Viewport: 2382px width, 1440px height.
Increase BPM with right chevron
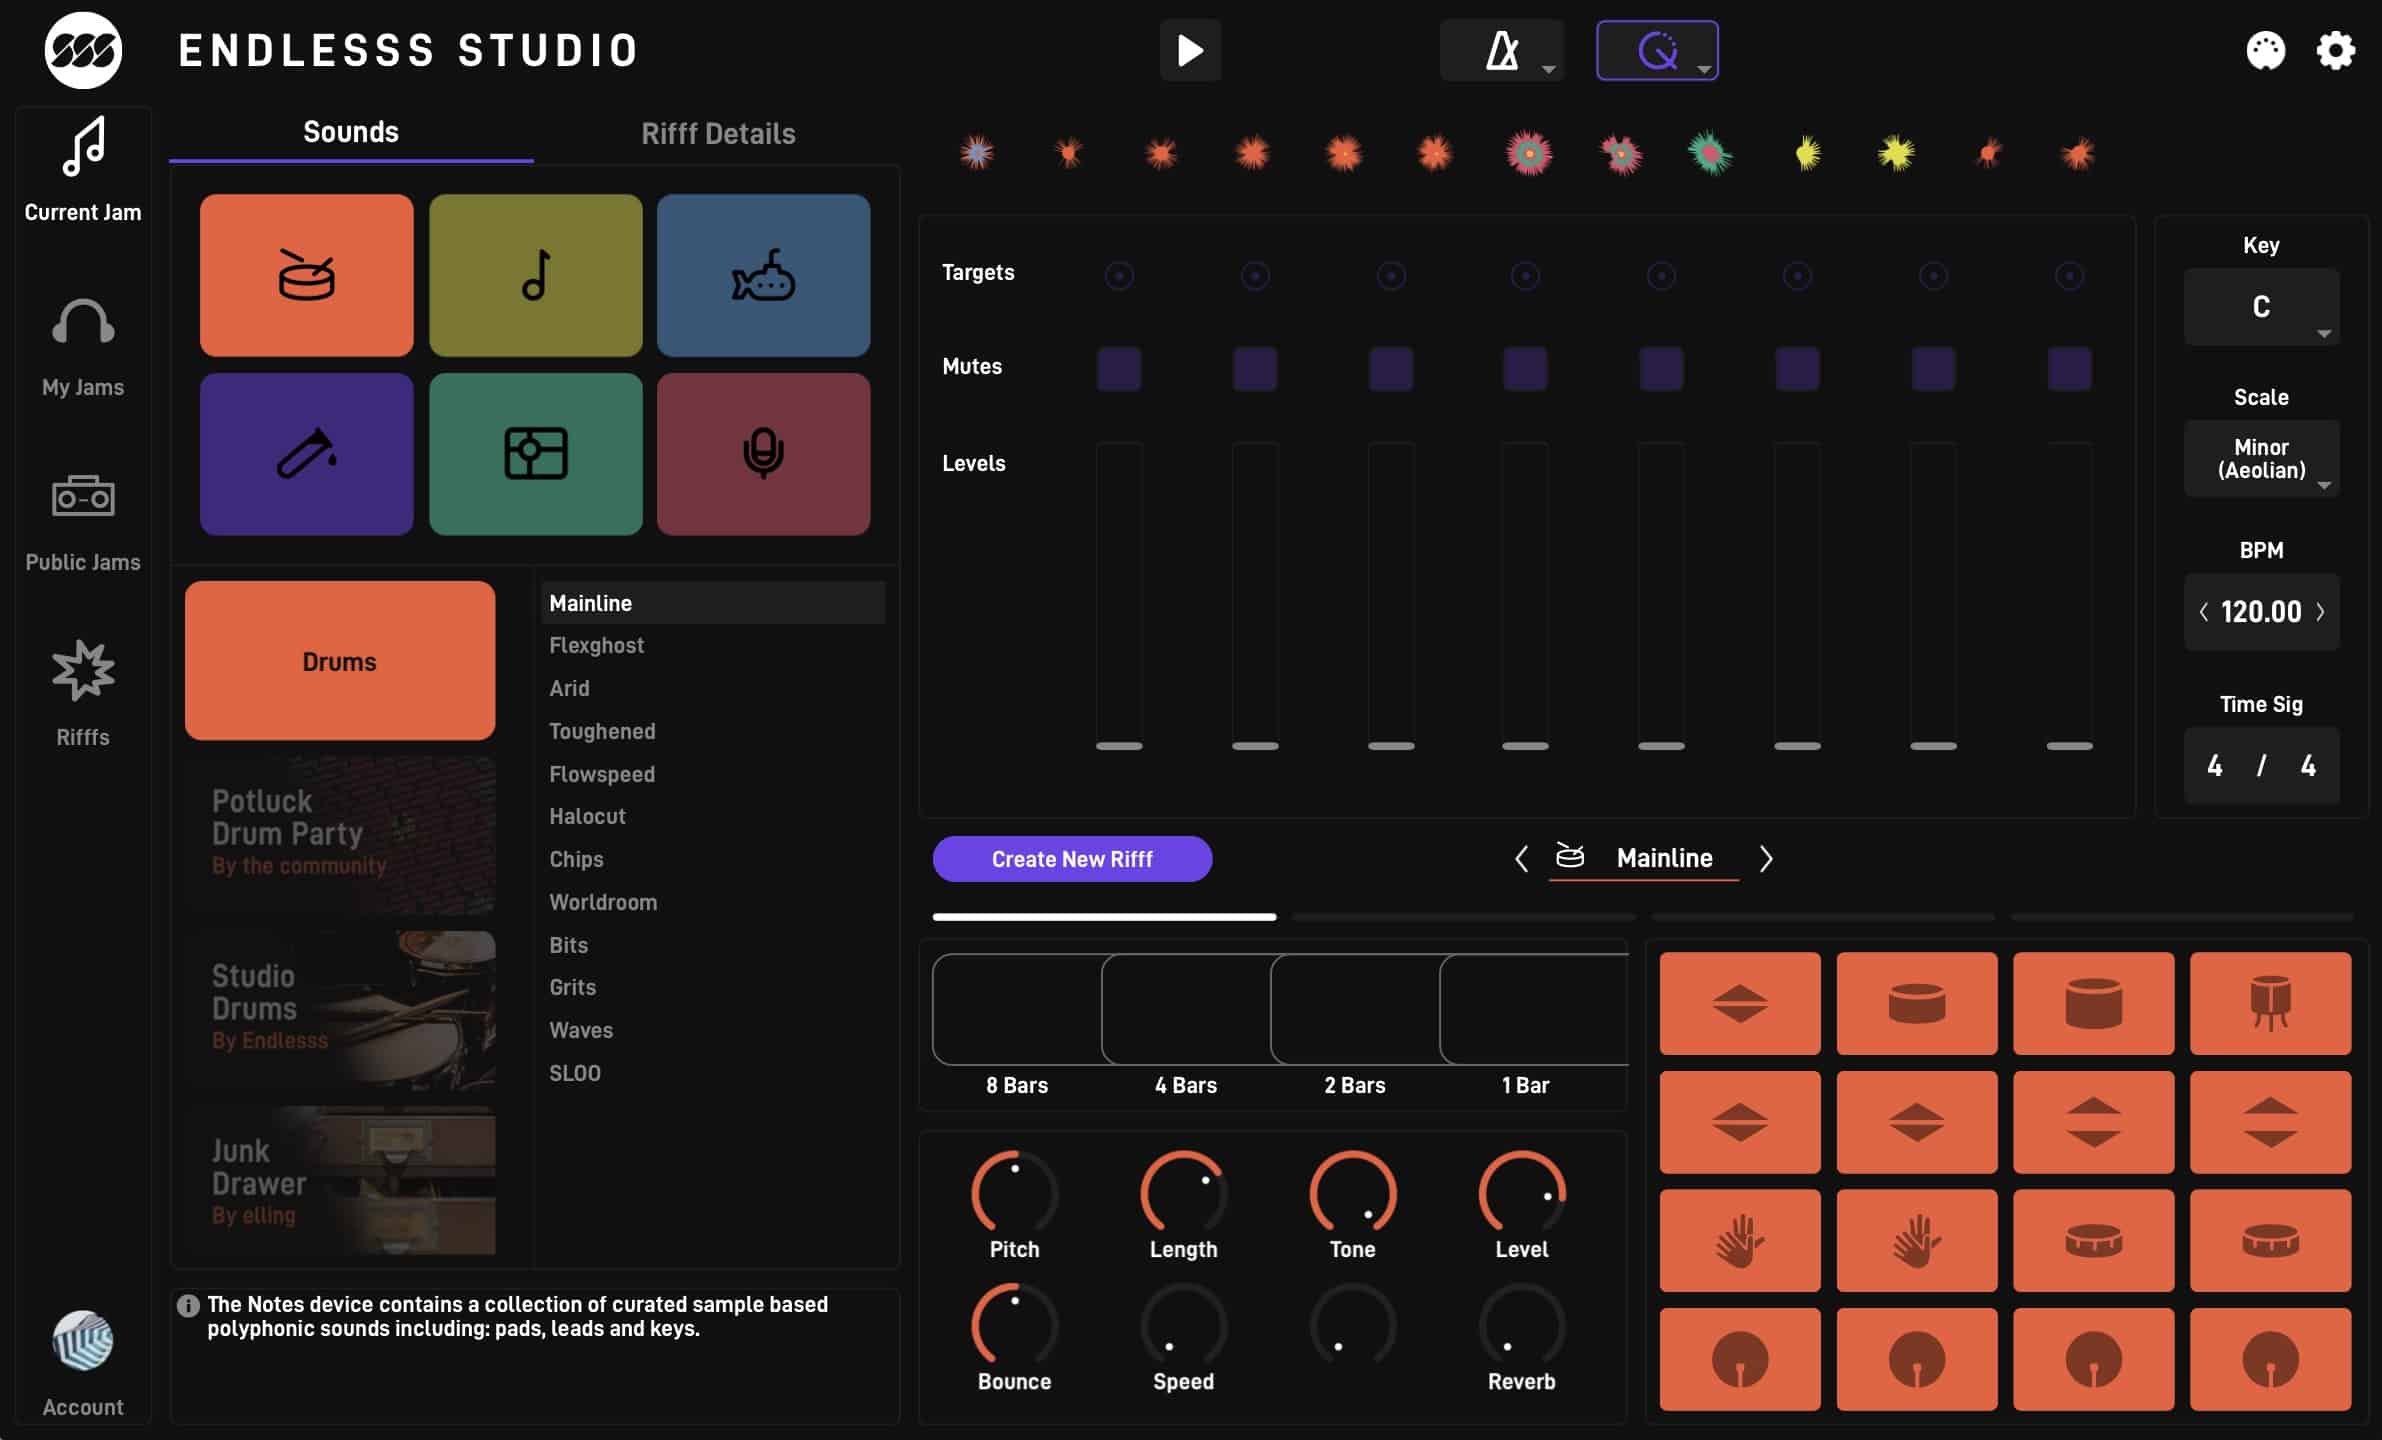pos(2320,612)
